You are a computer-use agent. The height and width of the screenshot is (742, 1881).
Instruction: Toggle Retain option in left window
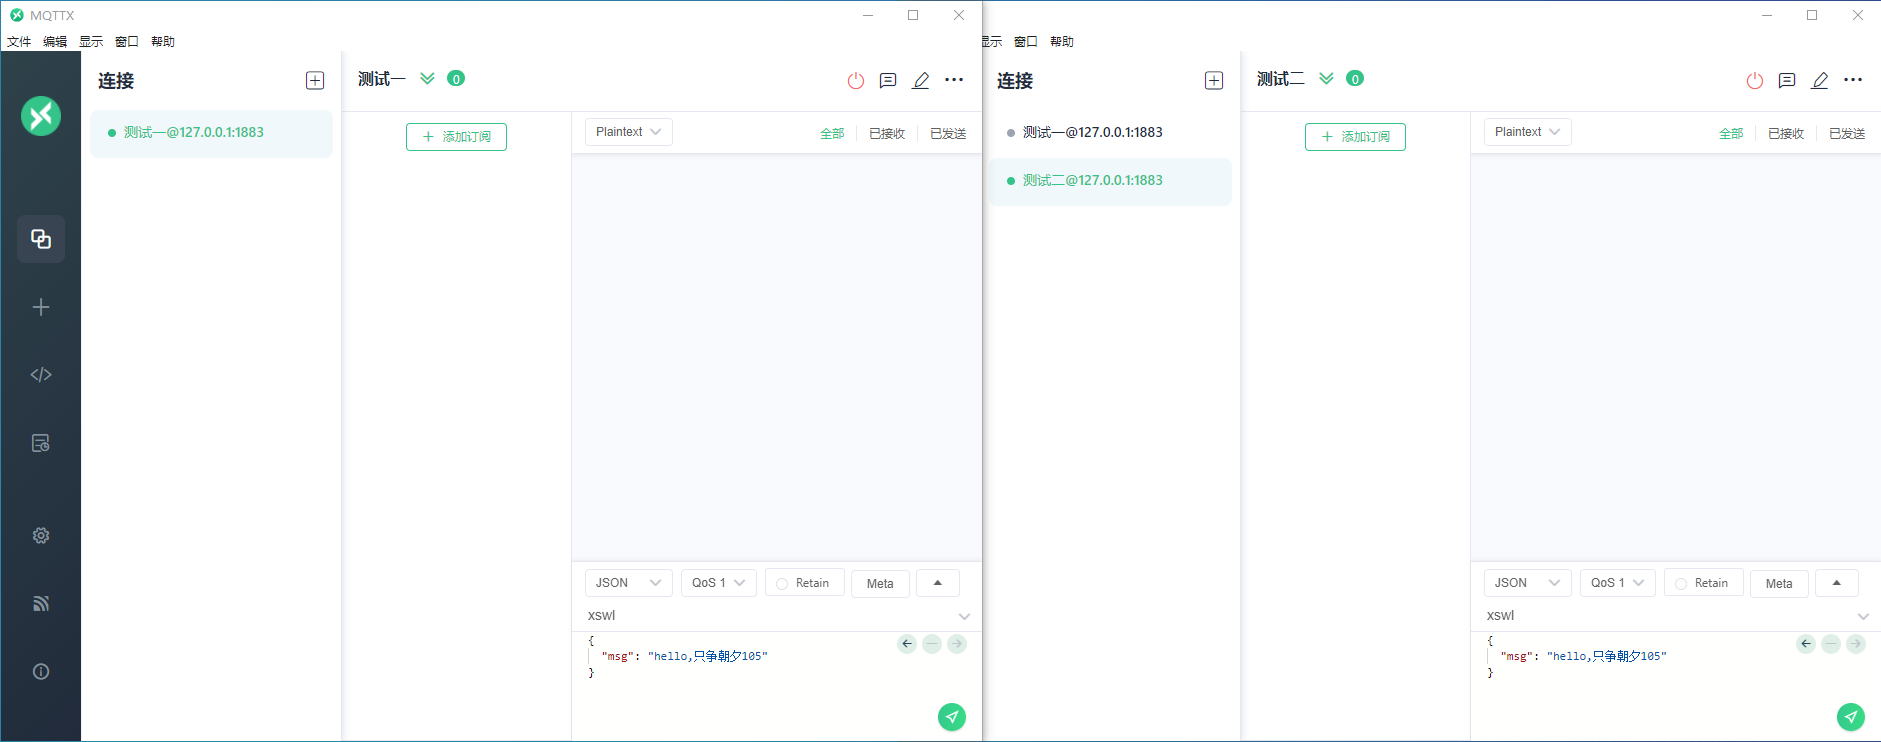coord(805,583)
